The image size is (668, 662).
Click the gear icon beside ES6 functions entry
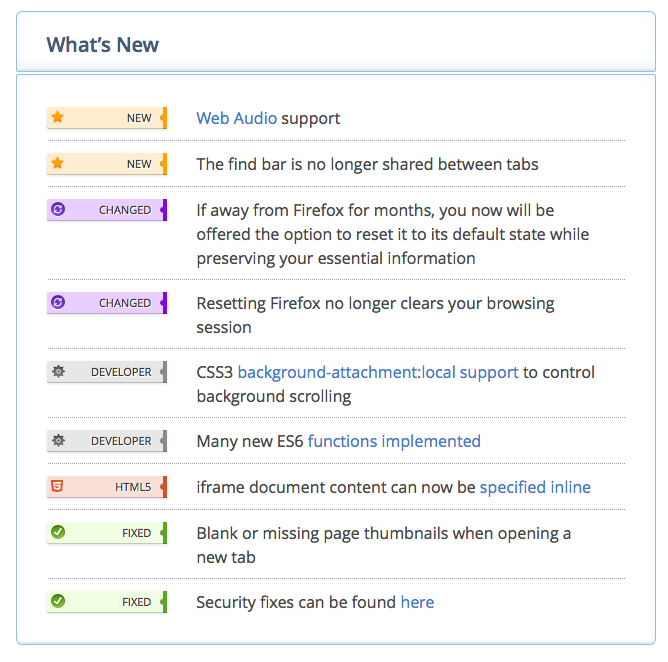point(58,441)
